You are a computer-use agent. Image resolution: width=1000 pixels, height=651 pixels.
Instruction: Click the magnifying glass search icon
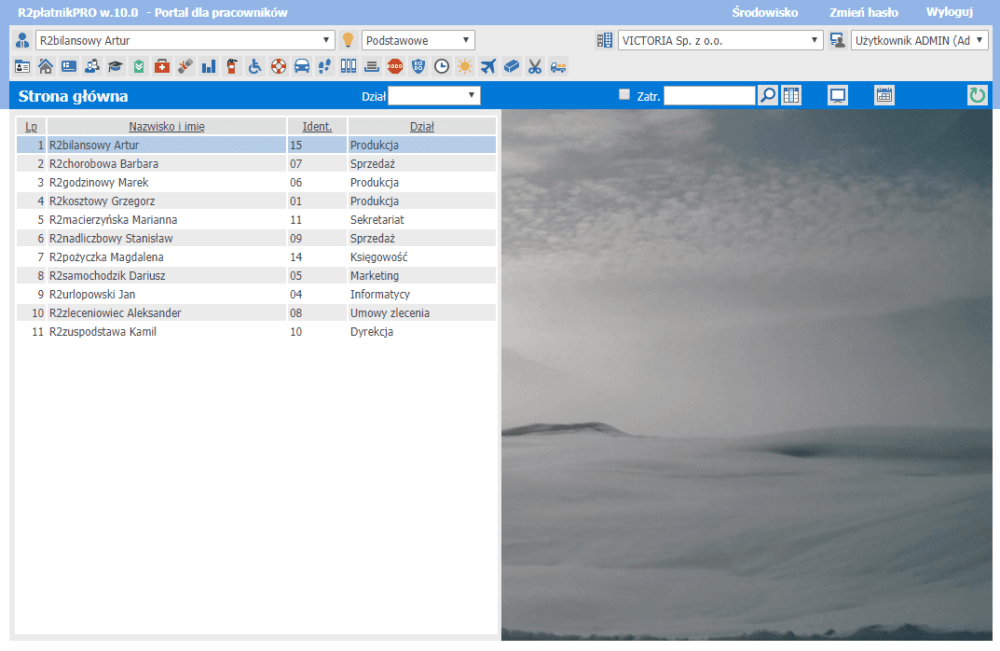[767, 96]
